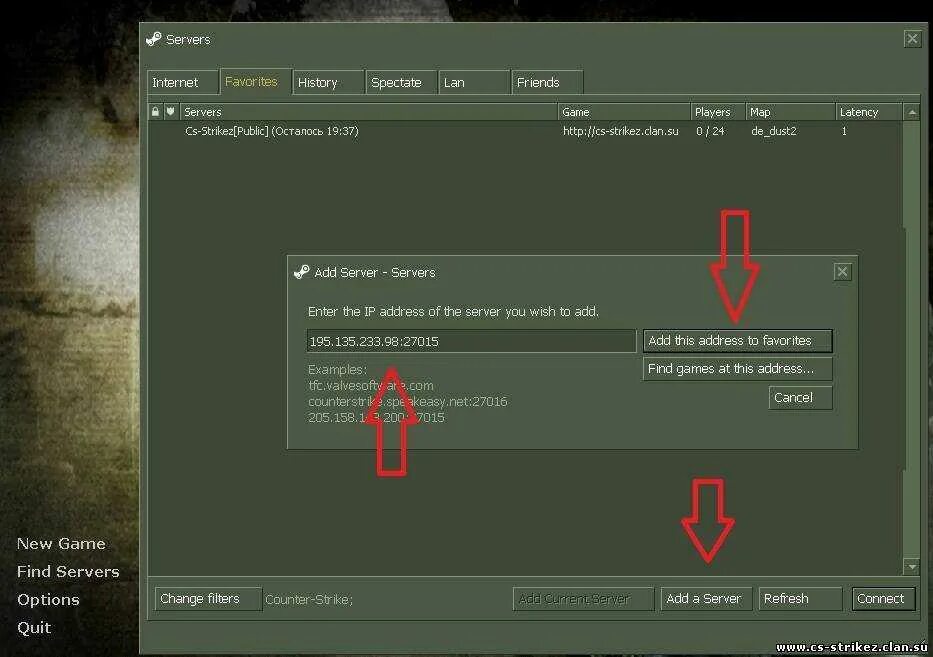Image resolution: width=933 pixels, height=657 pixels.
Task: Click the Add a Server button
Action: click(x=706, y=599)
